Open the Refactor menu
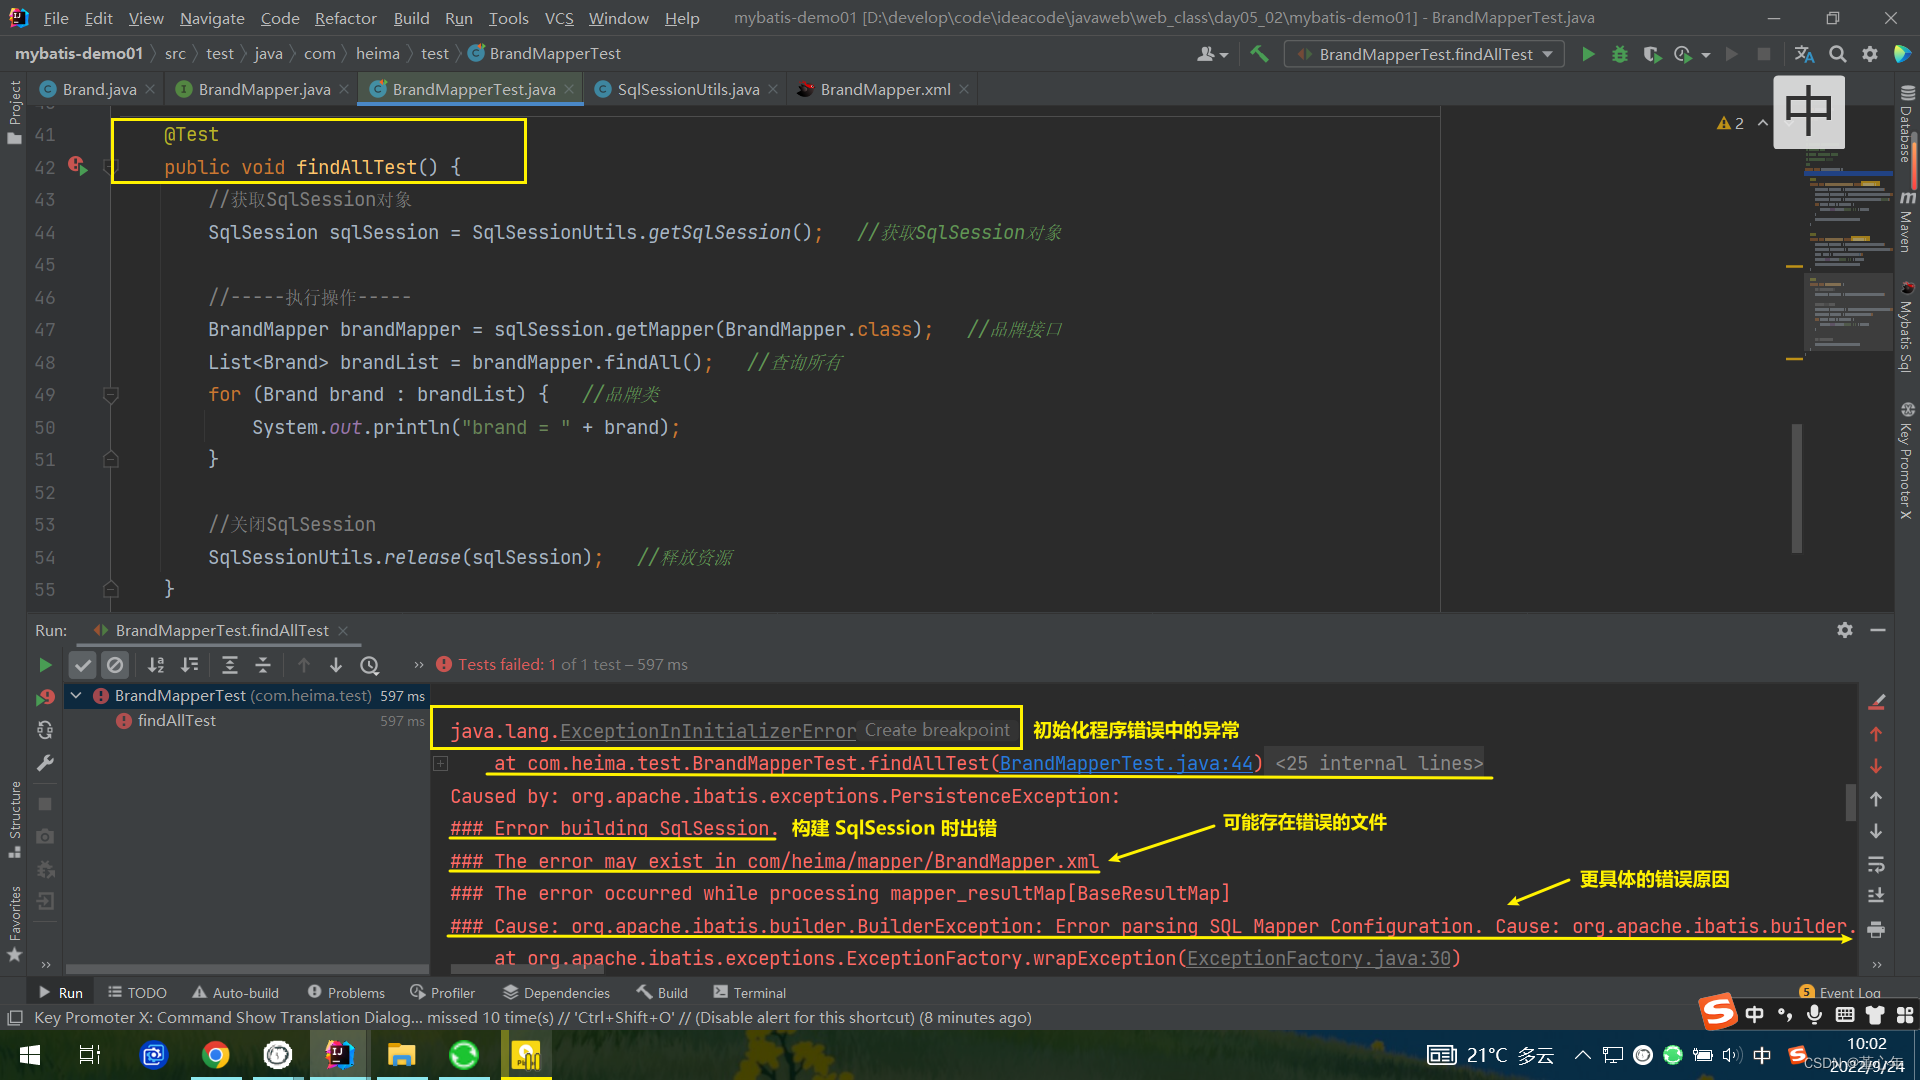1920x1080 pixels. coord(345,18)
